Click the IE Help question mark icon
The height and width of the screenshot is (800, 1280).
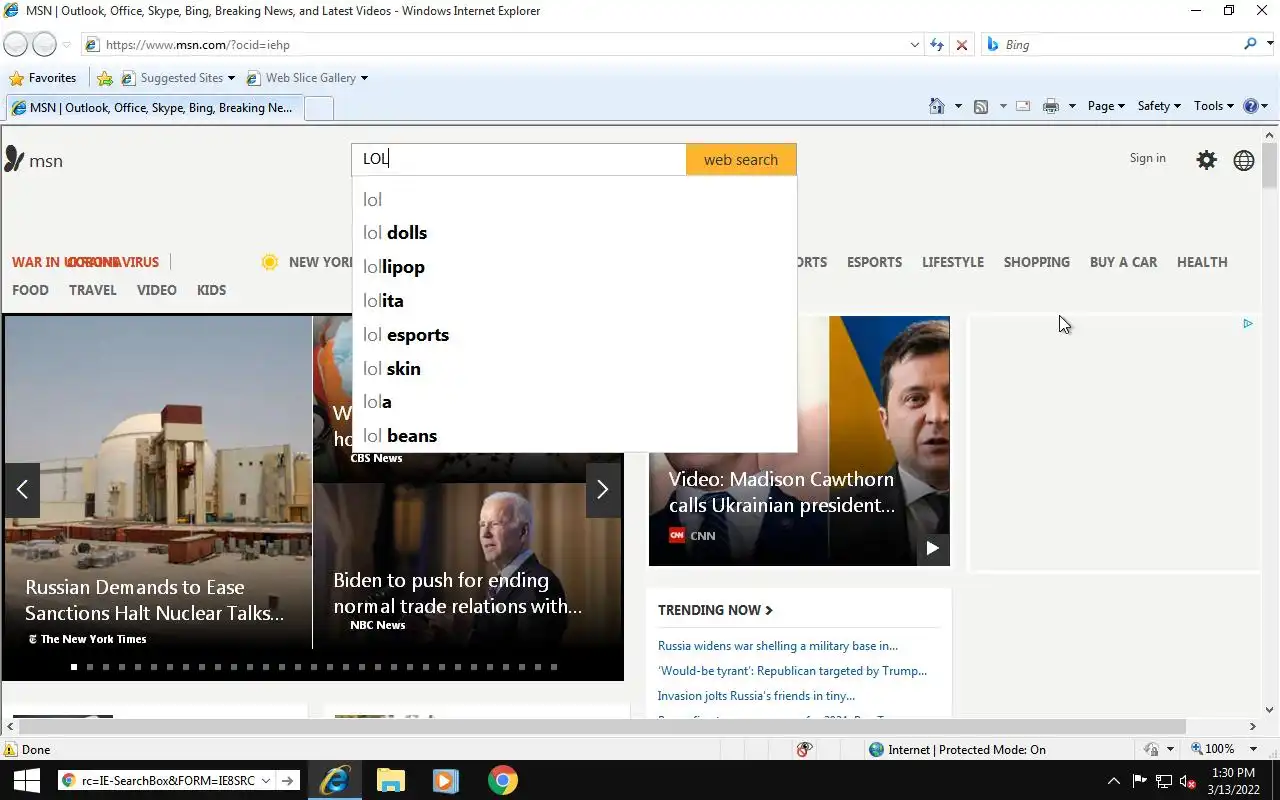pos(1250,106)
